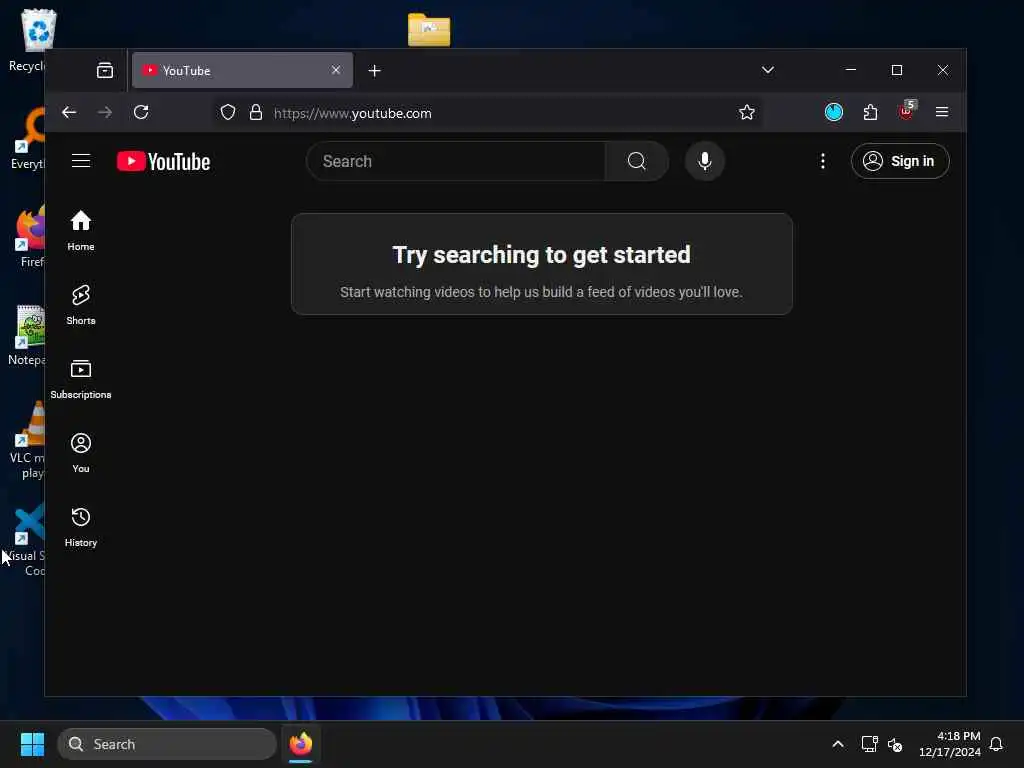The height and width of the screenshot is (768, 1024).
Task: Go to Home in the sidebar
Action: pos(81,231)
